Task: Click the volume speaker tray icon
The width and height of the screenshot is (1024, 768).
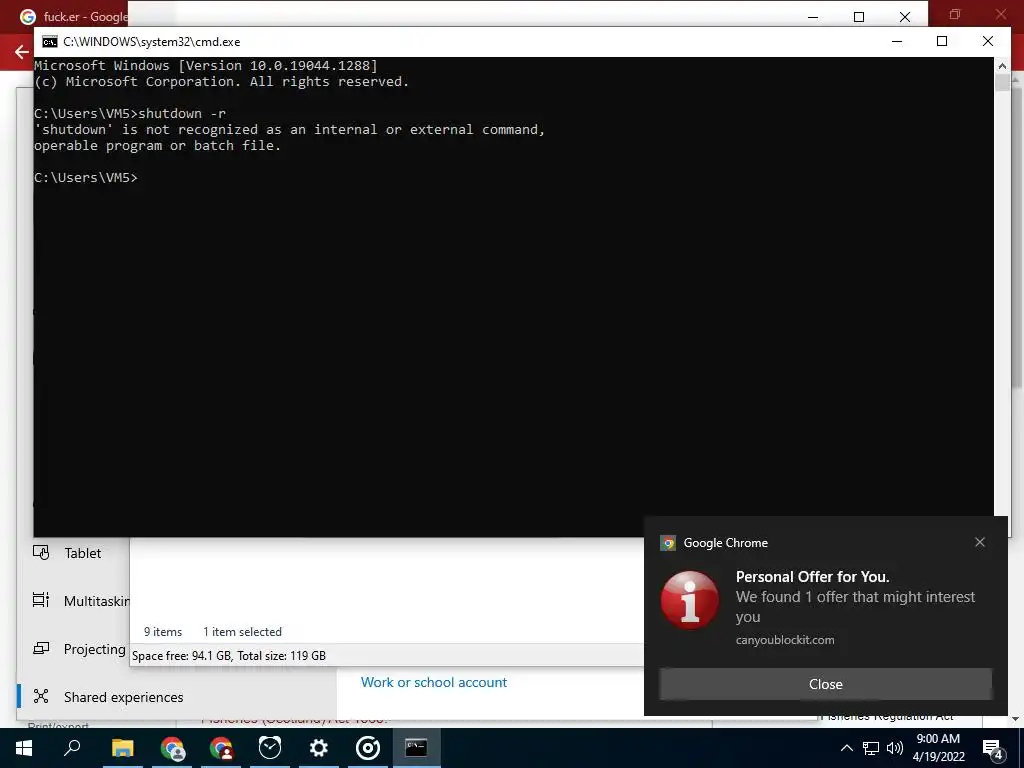Action: coord(895,748)
